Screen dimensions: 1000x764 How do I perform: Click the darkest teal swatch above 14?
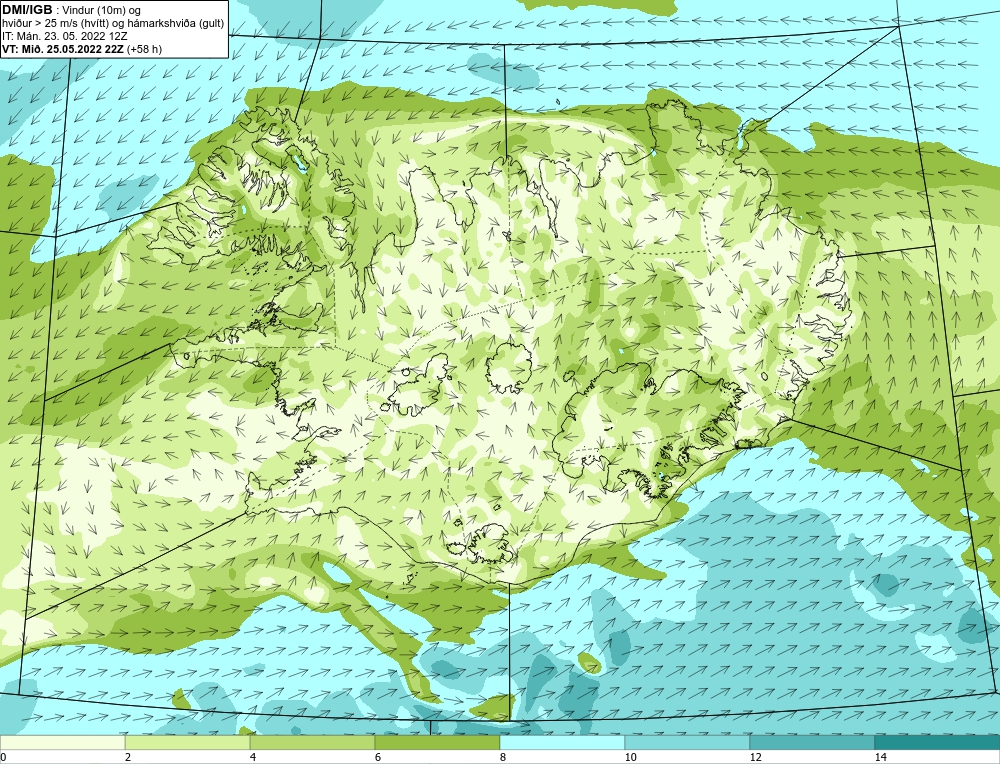click(938, 742)
